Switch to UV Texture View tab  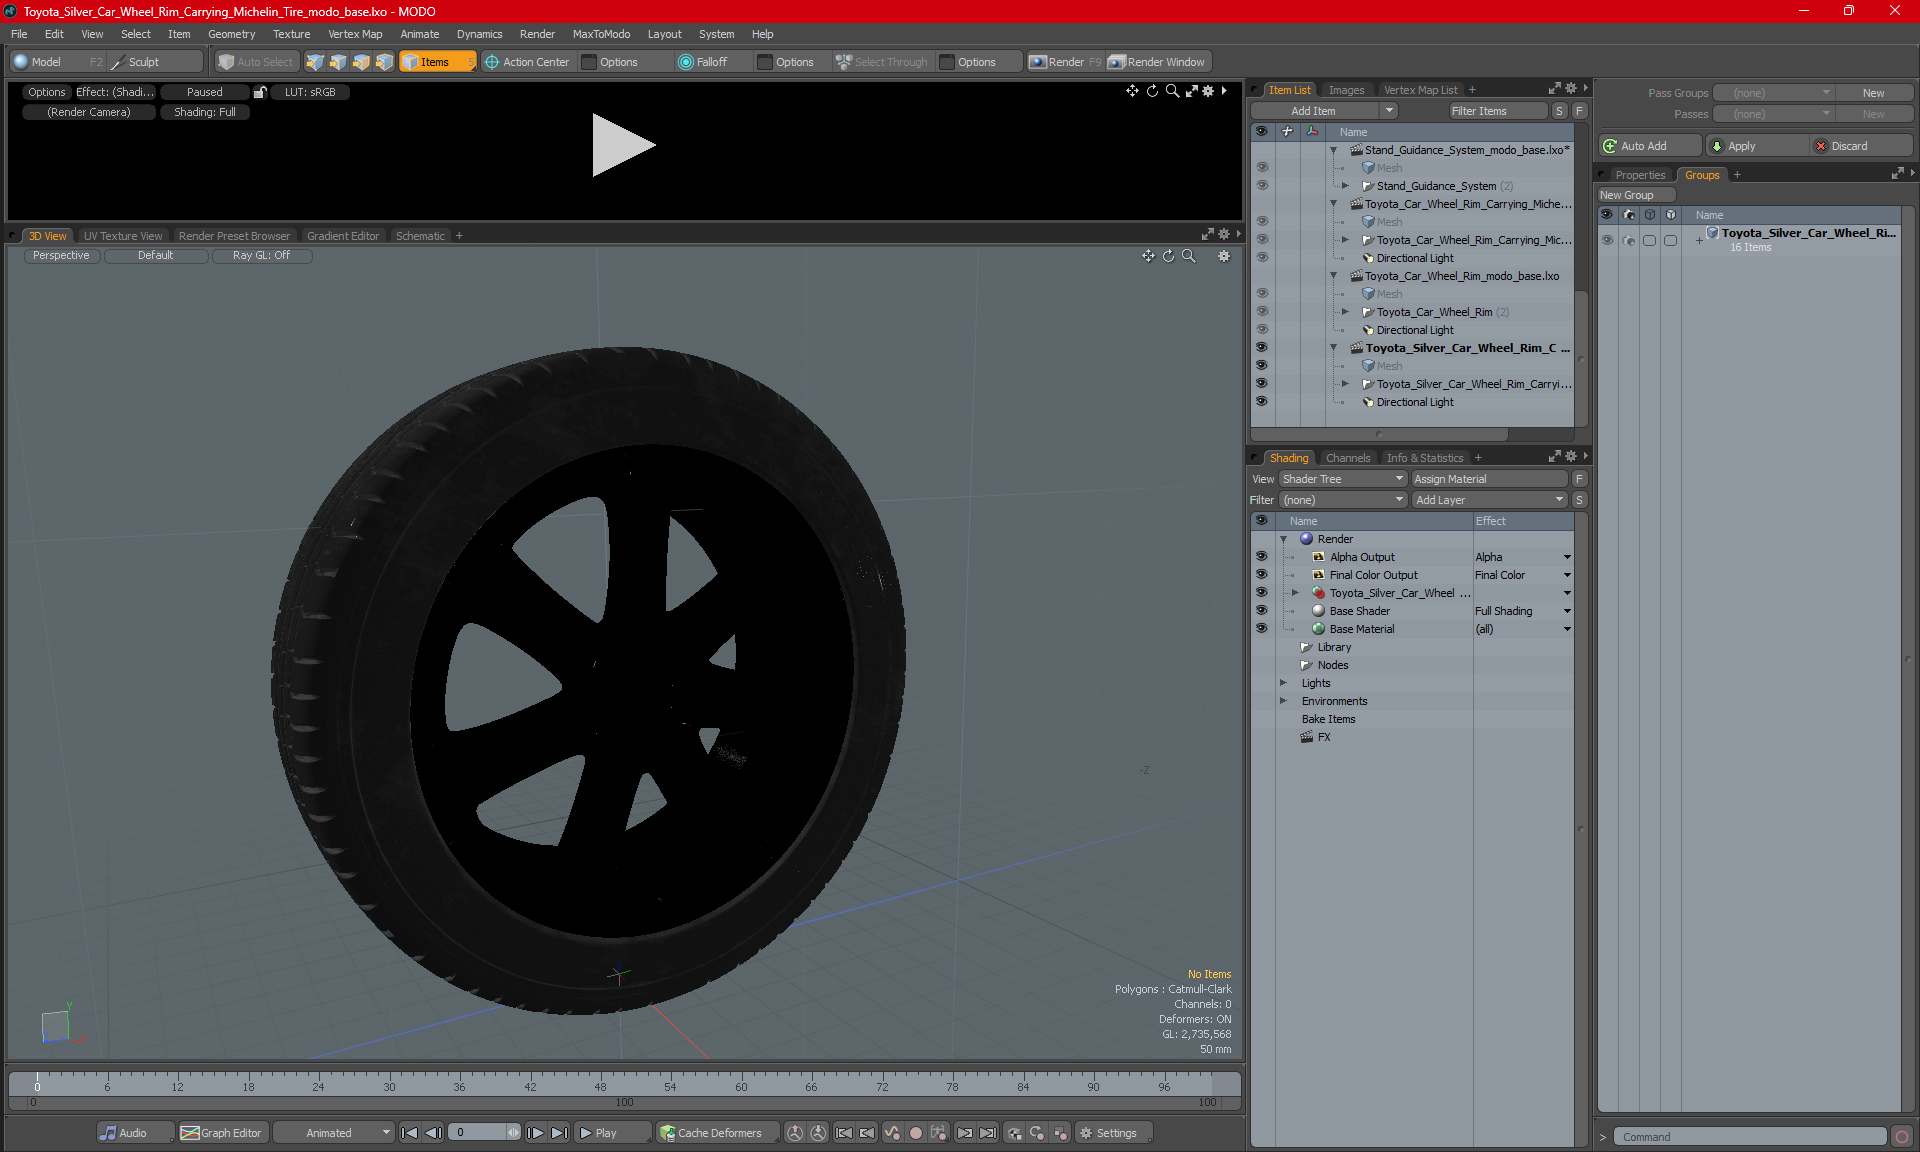[123, 236]
